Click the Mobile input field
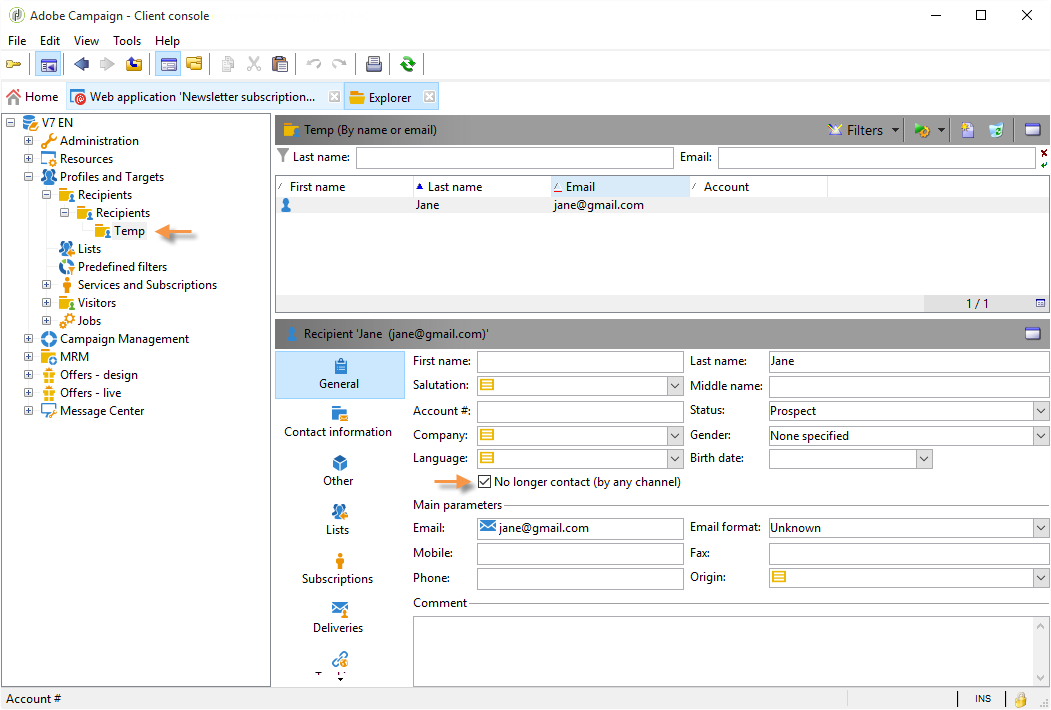Screen dimensions: 1051x710 (x=580, y=554)
